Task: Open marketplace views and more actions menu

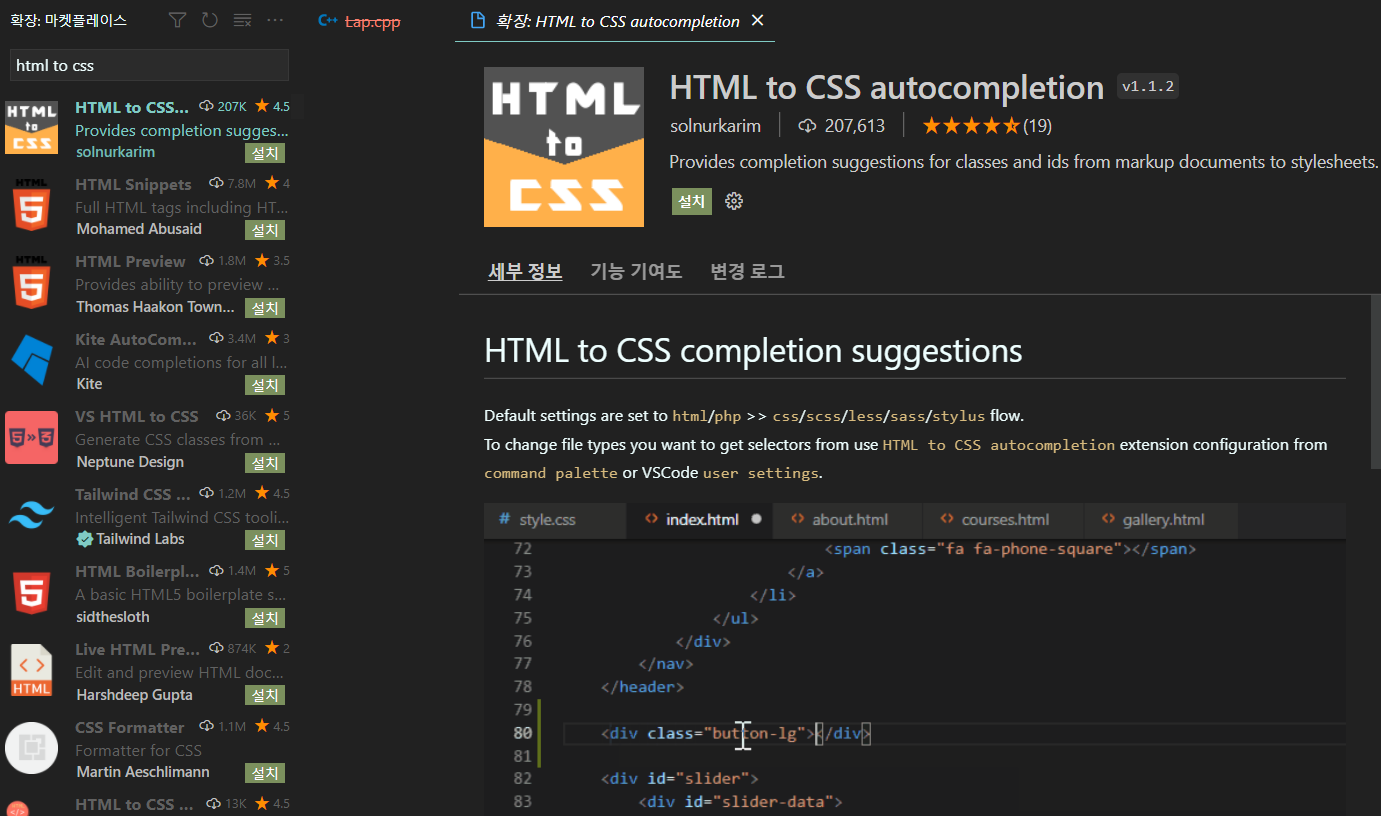Action: [x=275, y=20]
